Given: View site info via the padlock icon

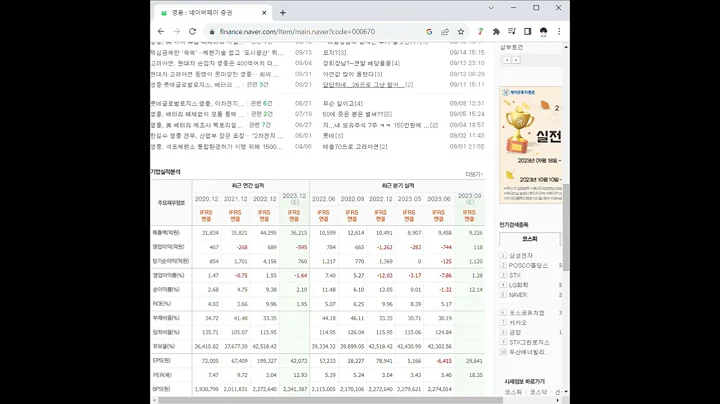Looking at the screenshot, I should click(212, 32).
